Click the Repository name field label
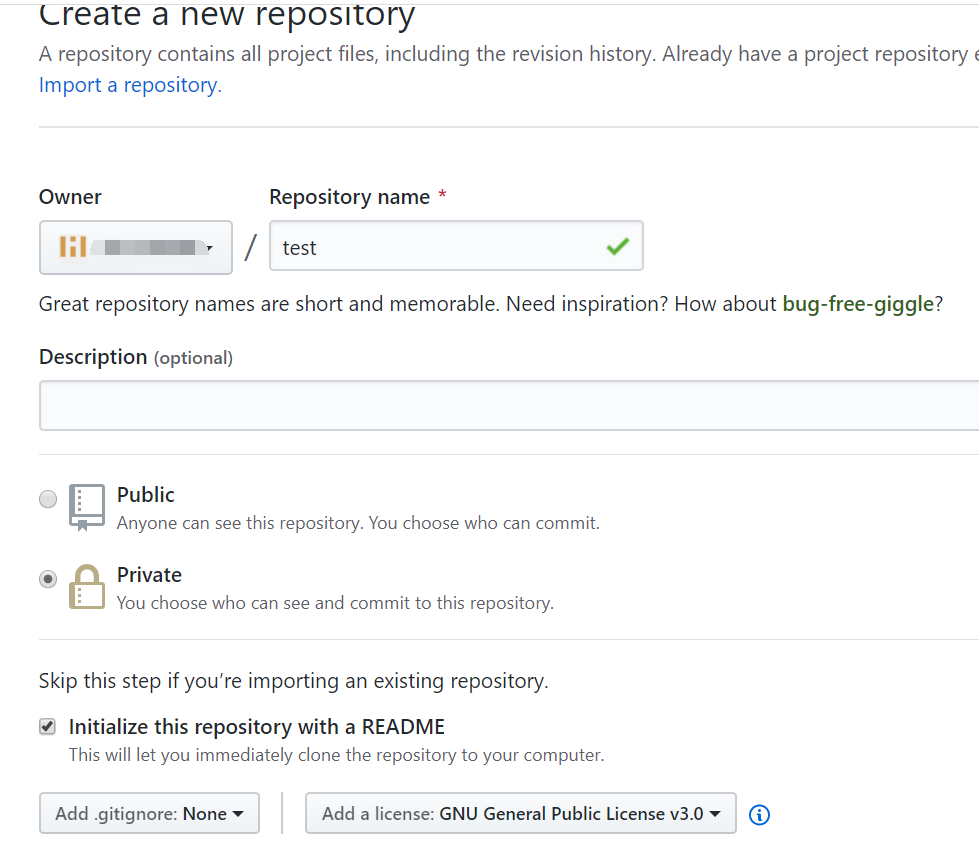The height and width of the screenshot is (859, 979). click(349, 197)
